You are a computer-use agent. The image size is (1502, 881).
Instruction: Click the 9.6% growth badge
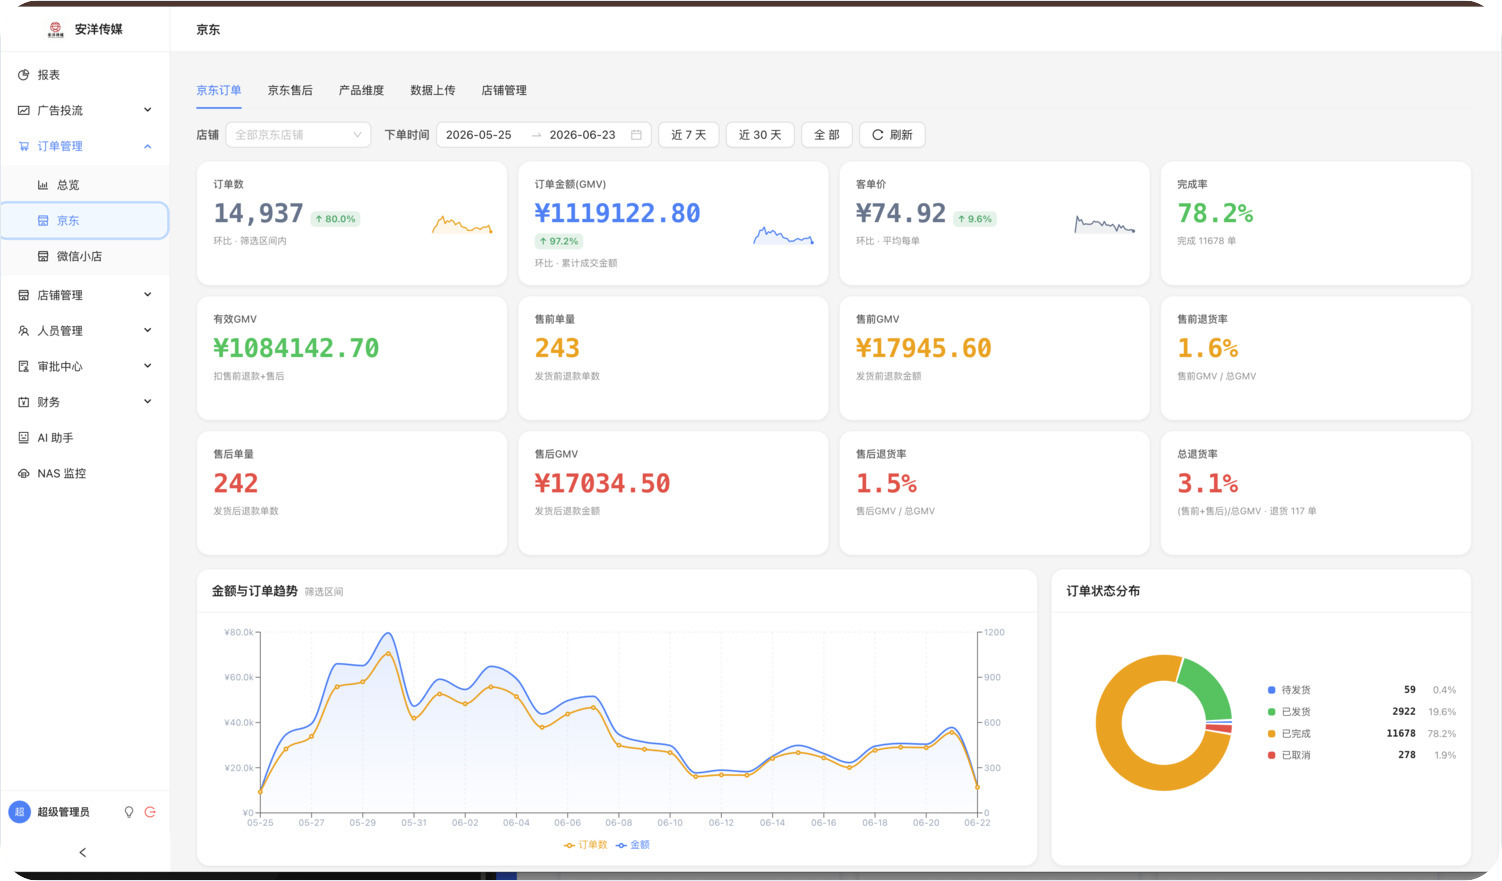click(x=975, y=219)
